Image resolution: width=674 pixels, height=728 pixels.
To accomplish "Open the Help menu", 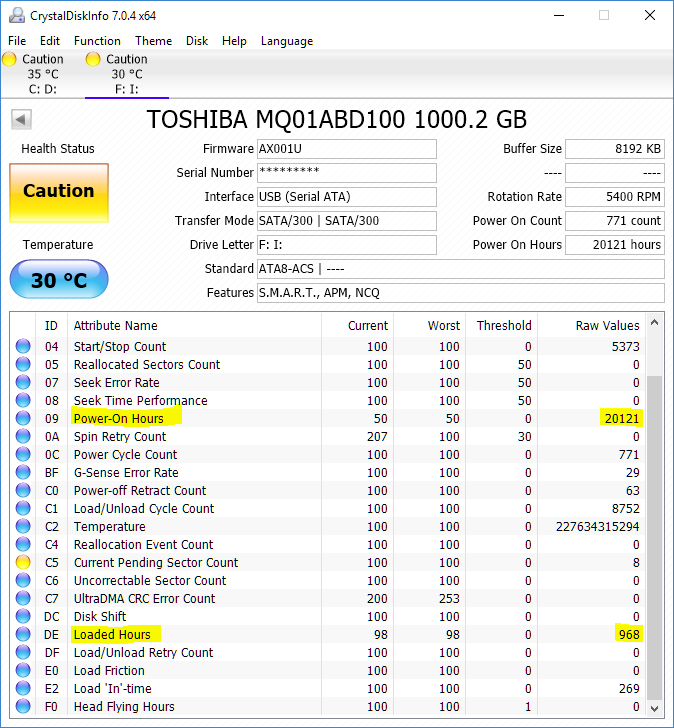I will click(234, 41).
